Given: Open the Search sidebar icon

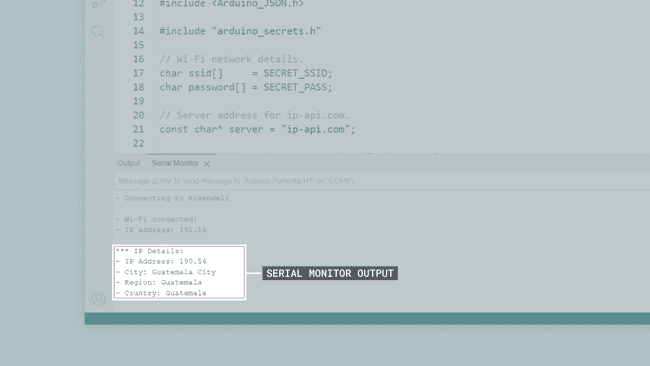Looking at the screenshot, I should (x=98, y=32).
